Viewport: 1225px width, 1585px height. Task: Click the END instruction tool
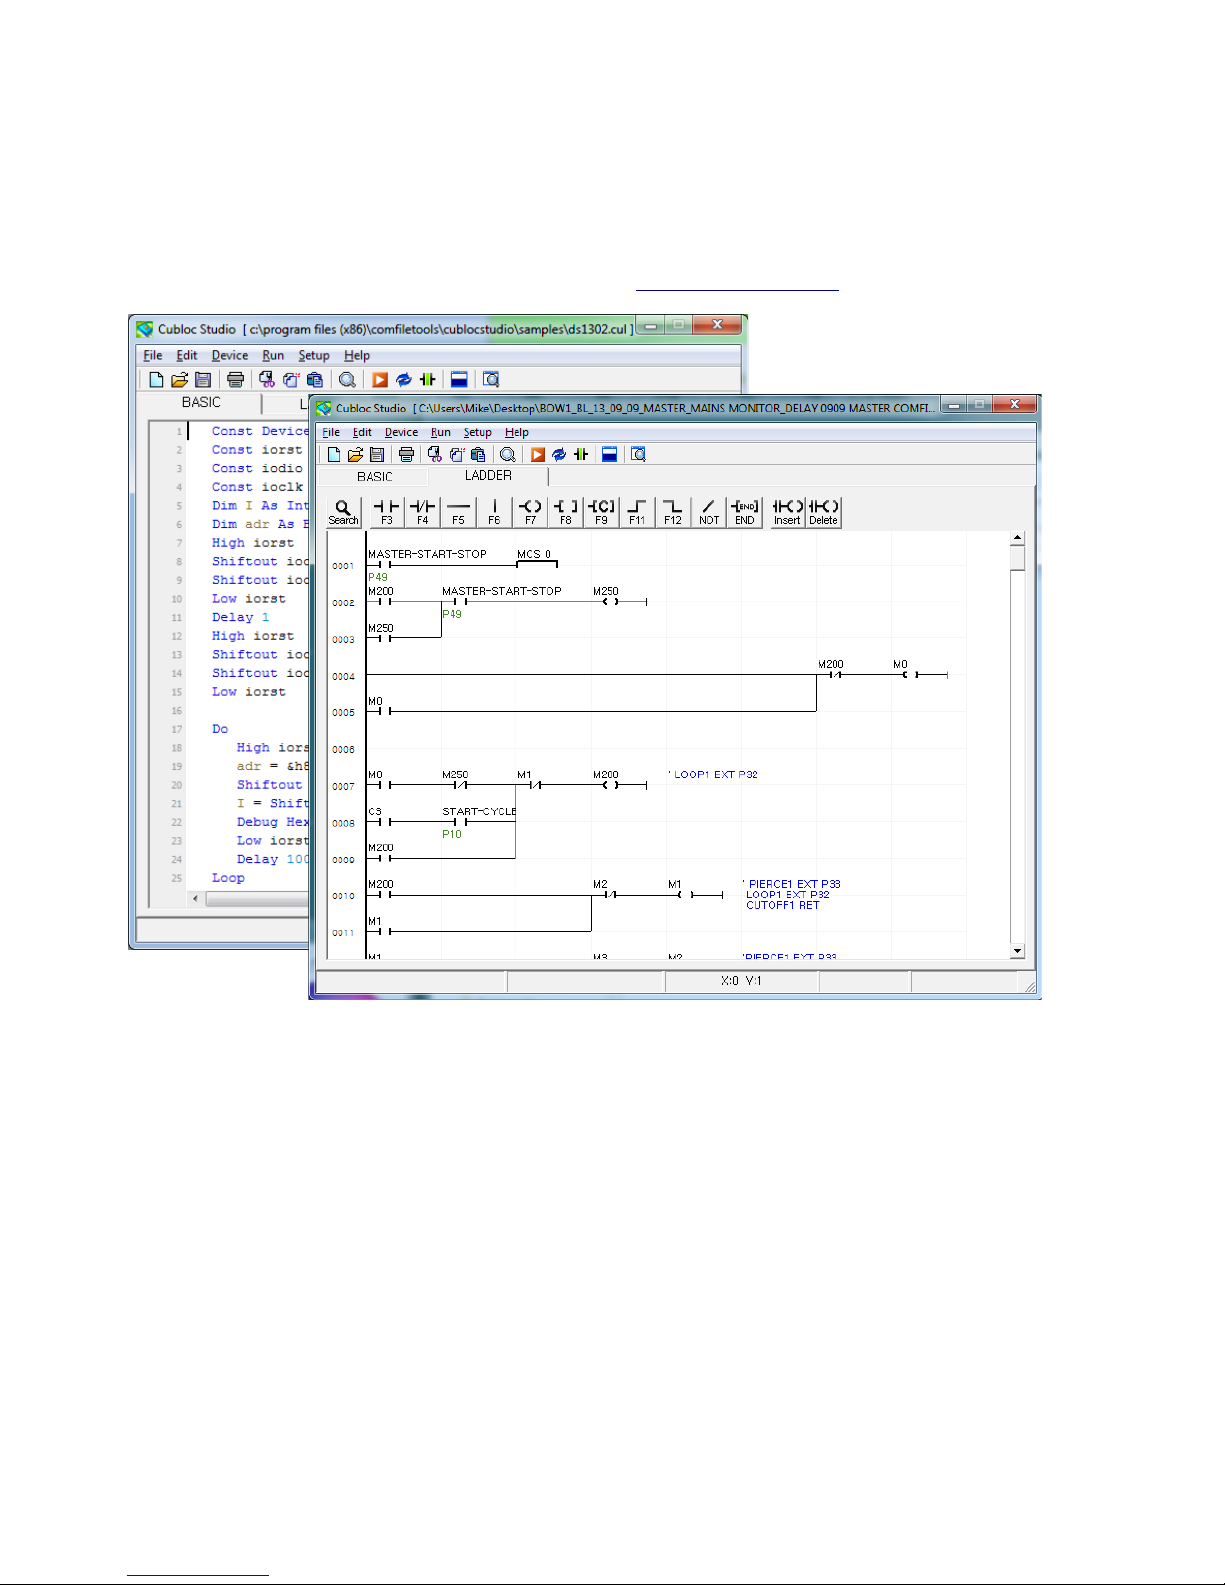[745, 512]
